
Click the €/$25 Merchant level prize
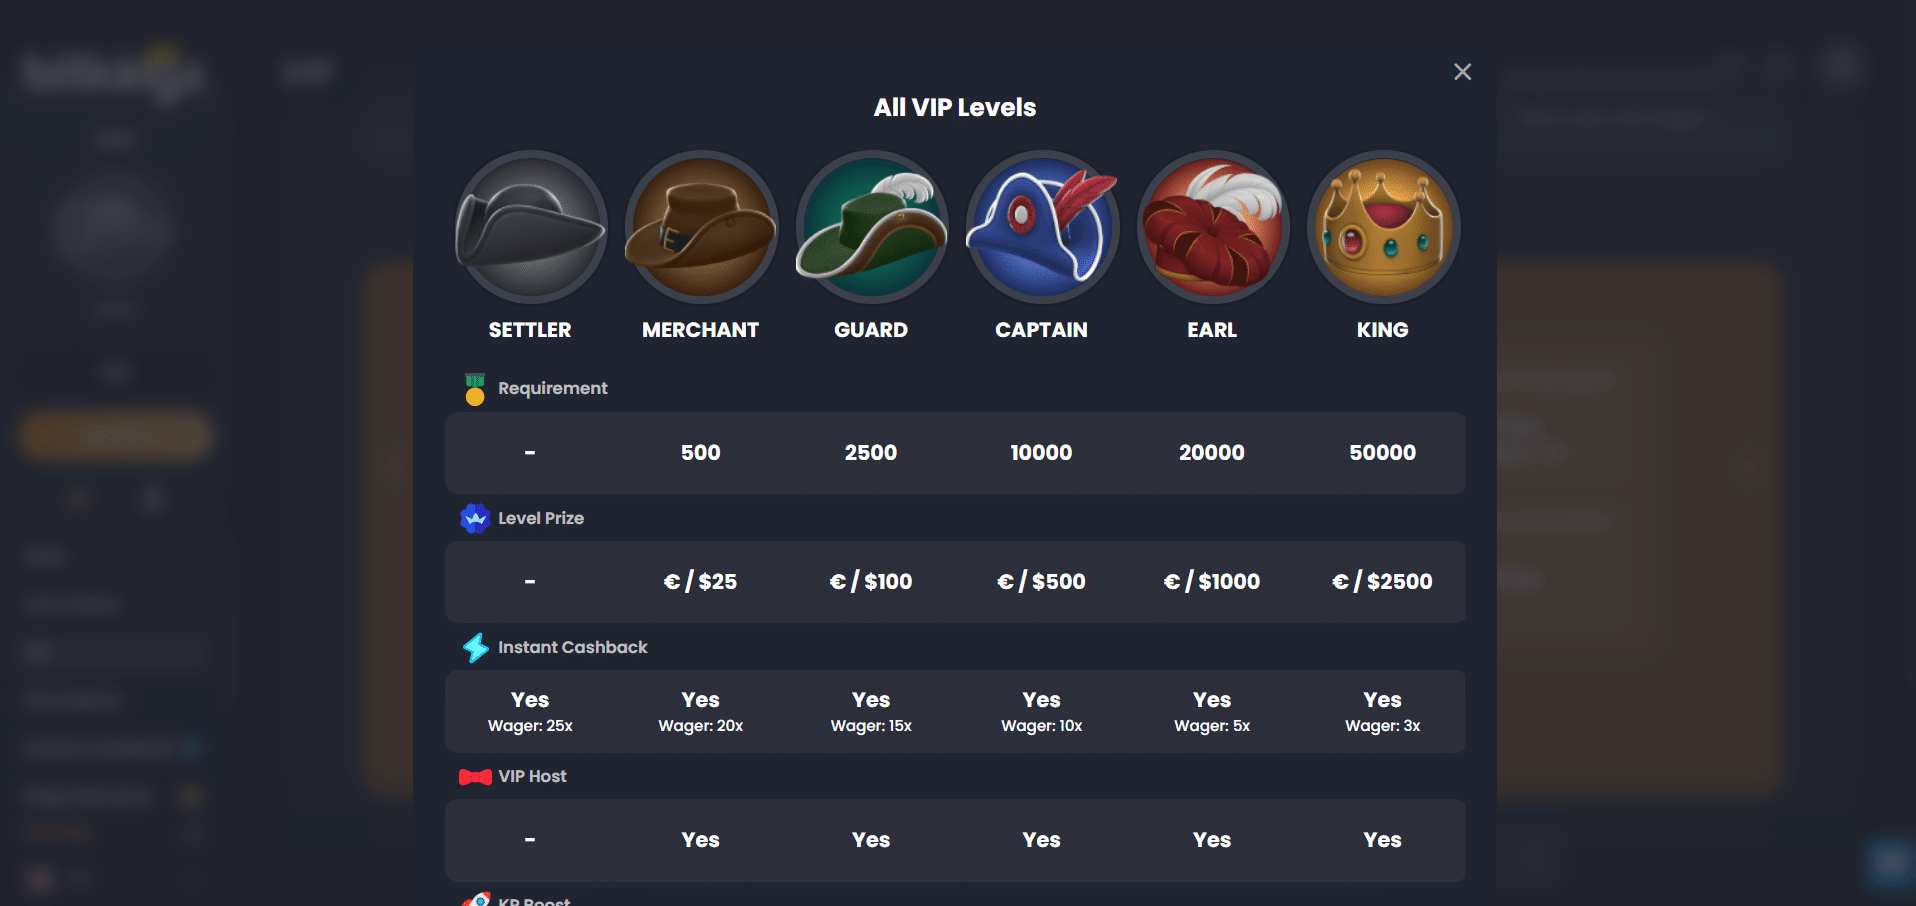pos(700,582)
